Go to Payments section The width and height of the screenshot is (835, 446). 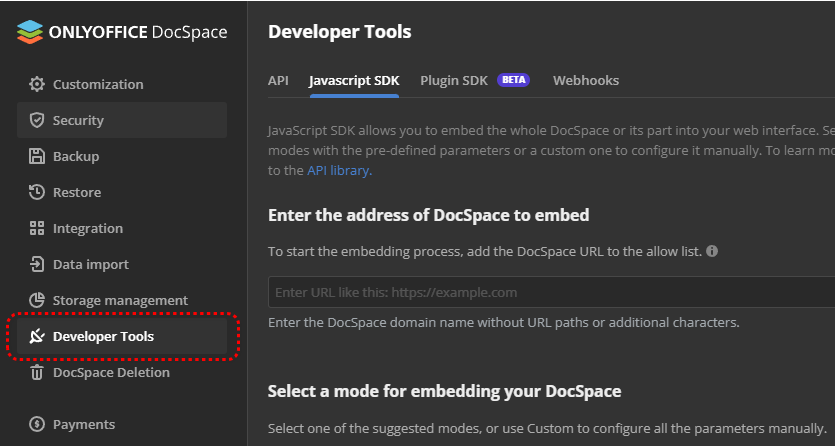(122, 424)
